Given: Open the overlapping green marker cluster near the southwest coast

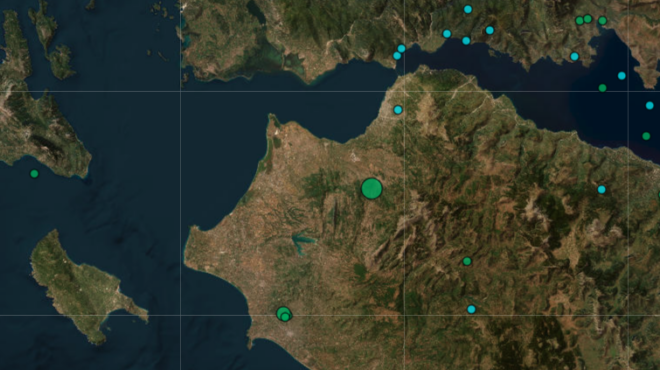Looking at the screenshot, I should [x=284, y=314].
